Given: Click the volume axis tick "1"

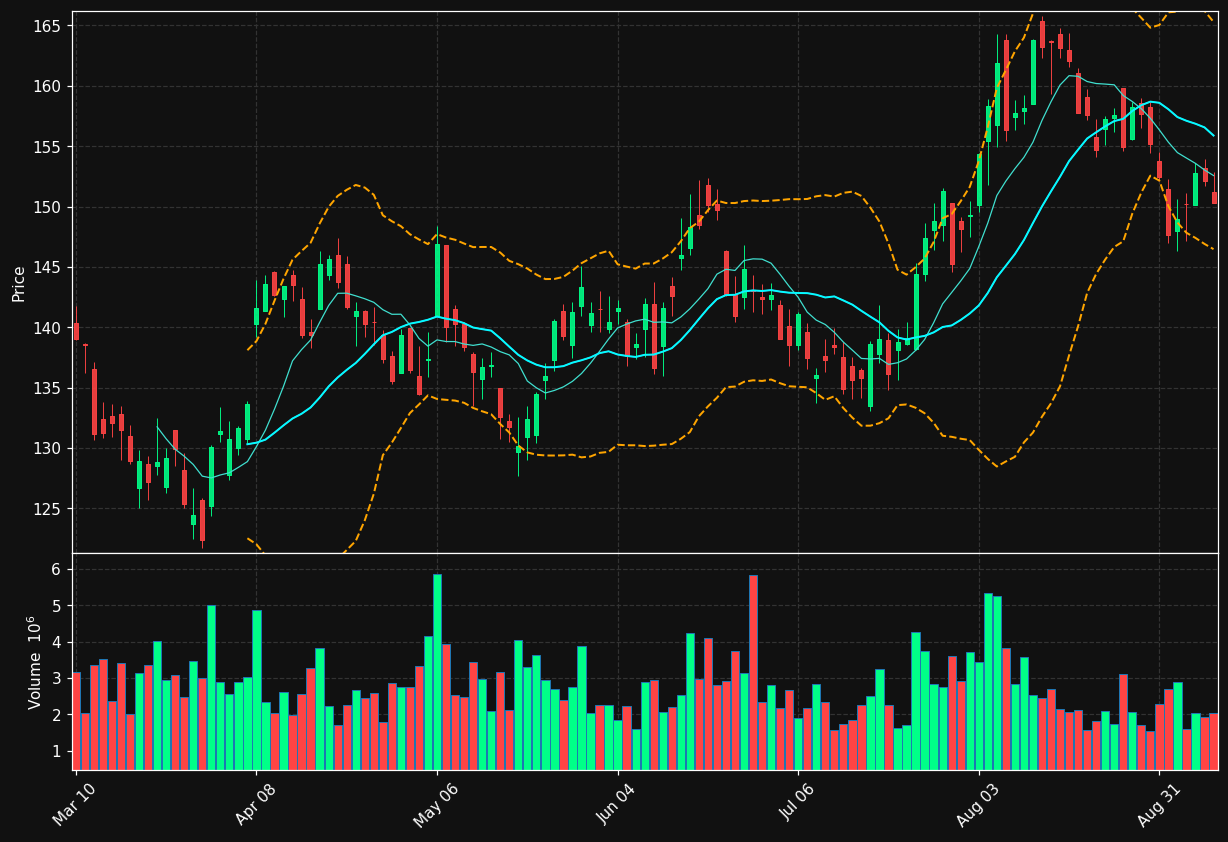Looking at the screenshot, I should click(x=56, y=751).
